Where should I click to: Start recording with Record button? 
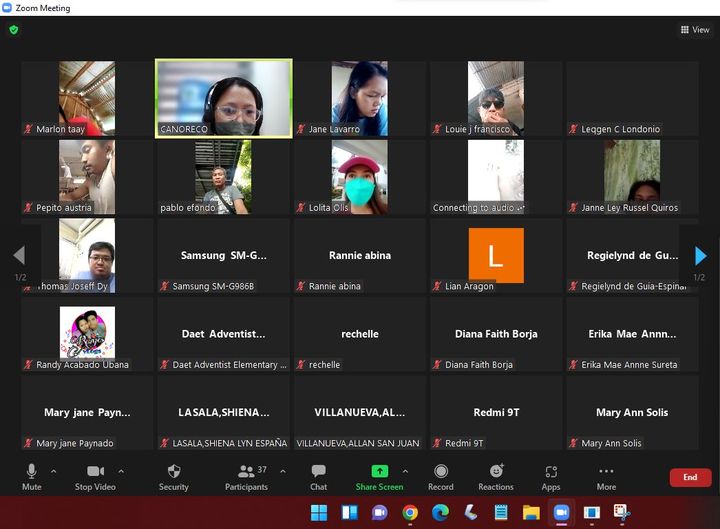[440, 476]
